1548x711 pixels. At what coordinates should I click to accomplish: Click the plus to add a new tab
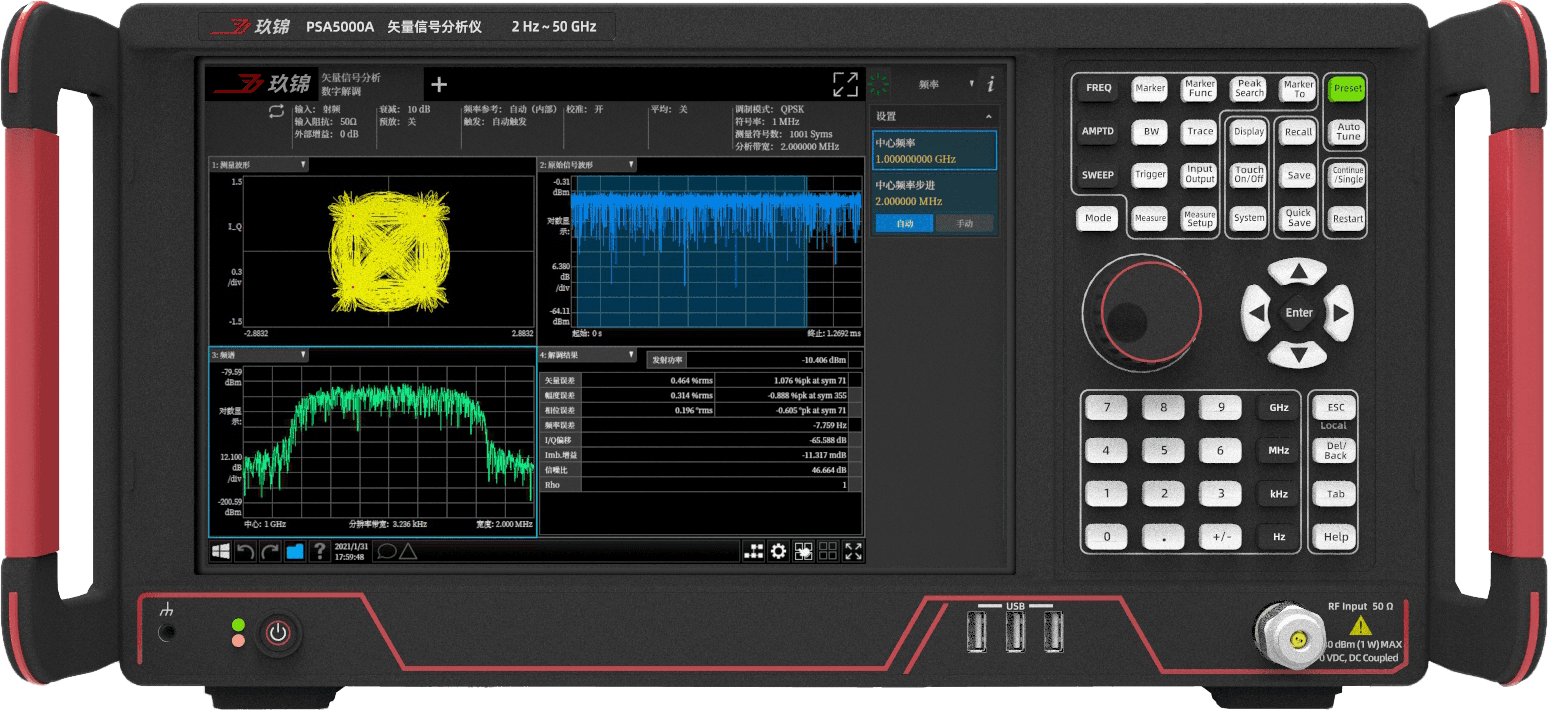(x=436, y=84)
